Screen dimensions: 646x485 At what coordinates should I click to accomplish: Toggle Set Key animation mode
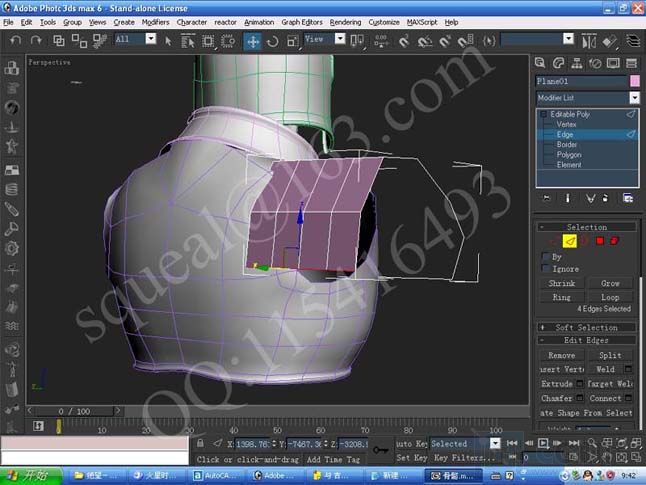pyautogui.click(x=411, y=457)
